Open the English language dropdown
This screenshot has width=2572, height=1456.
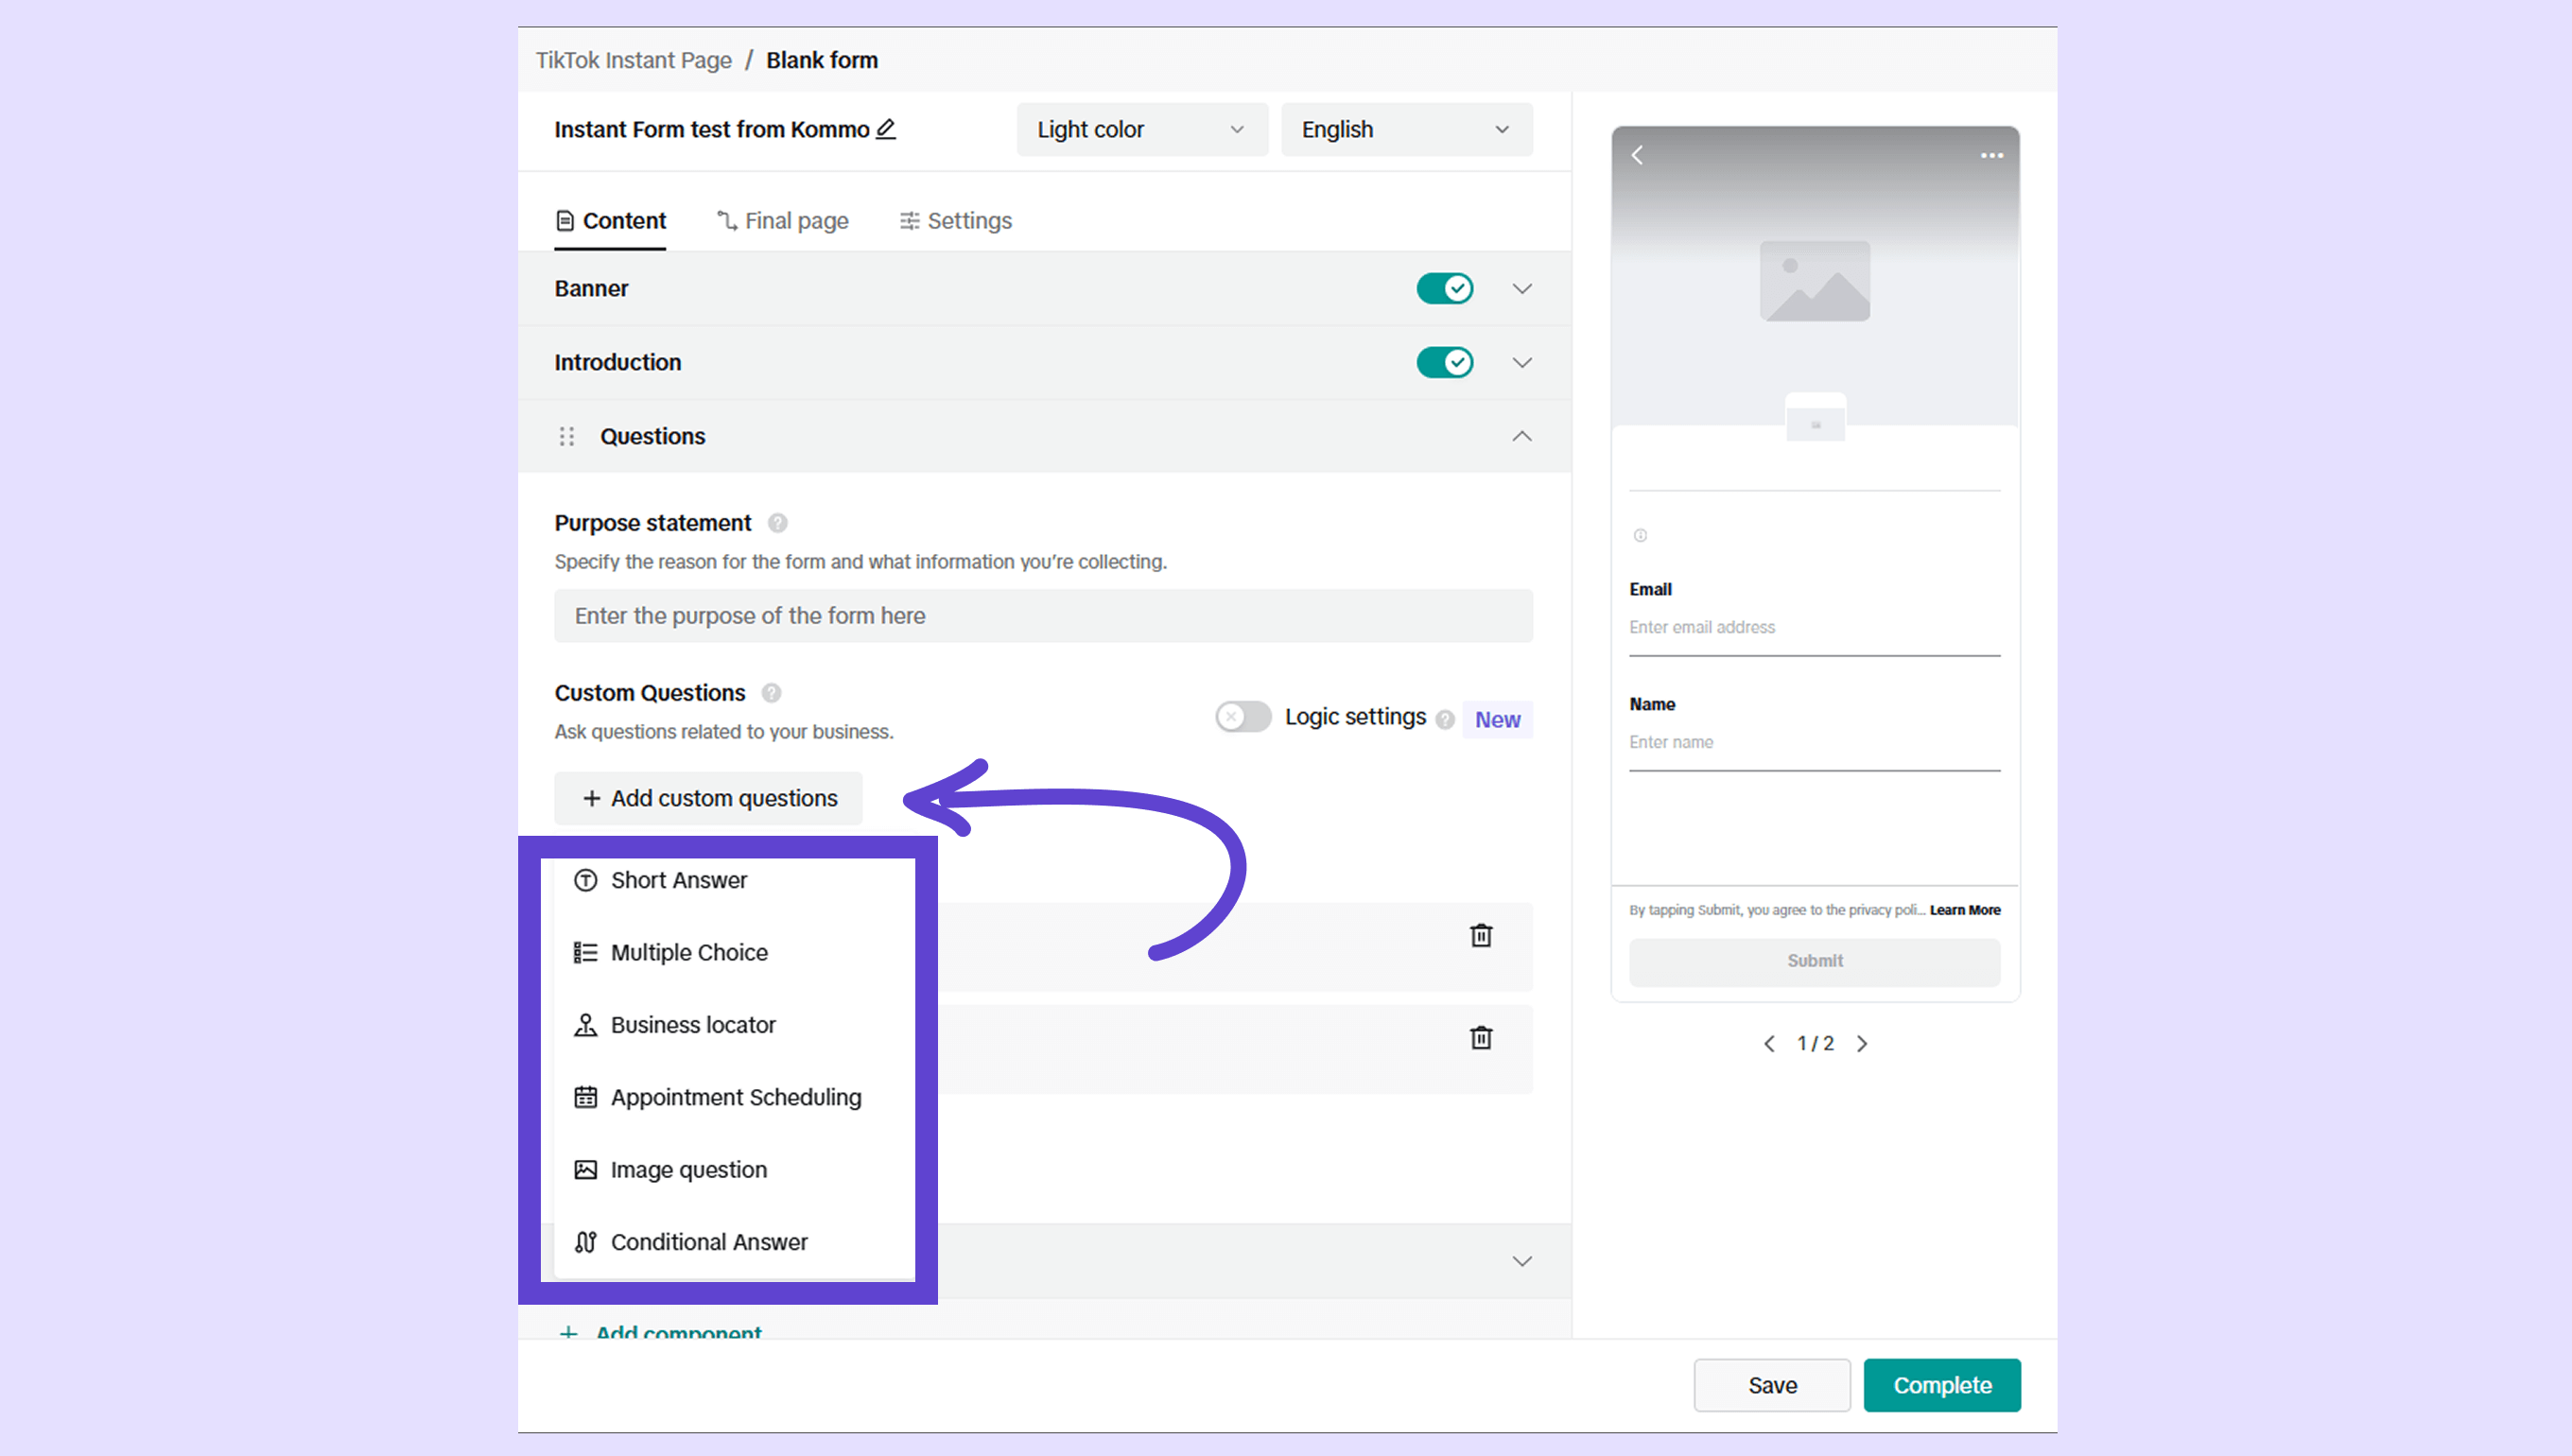(x=1405, y=129)
